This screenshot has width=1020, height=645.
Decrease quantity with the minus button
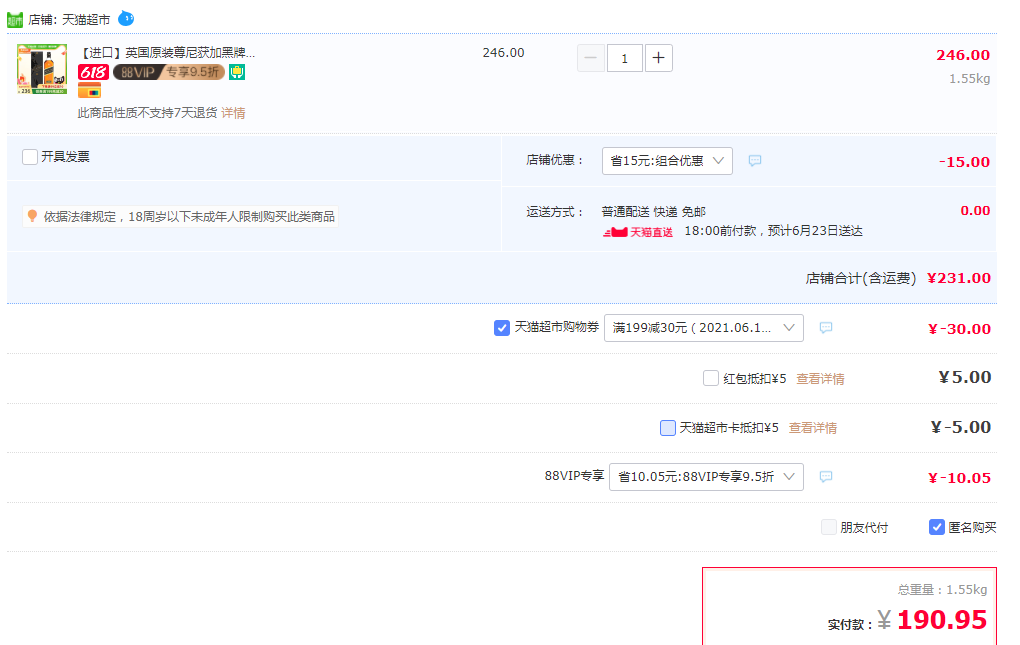coord(591,58)
